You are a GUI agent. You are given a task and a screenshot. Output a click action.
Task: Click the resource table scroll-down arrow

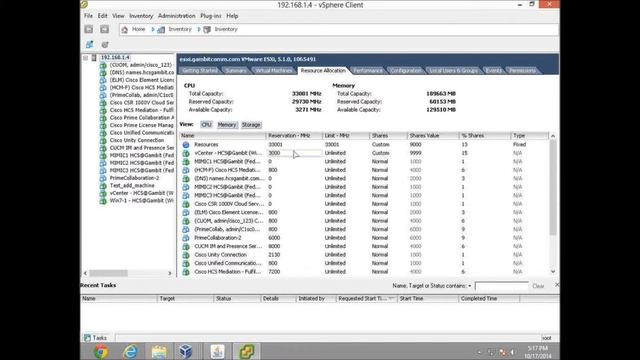tap(553, 271)
